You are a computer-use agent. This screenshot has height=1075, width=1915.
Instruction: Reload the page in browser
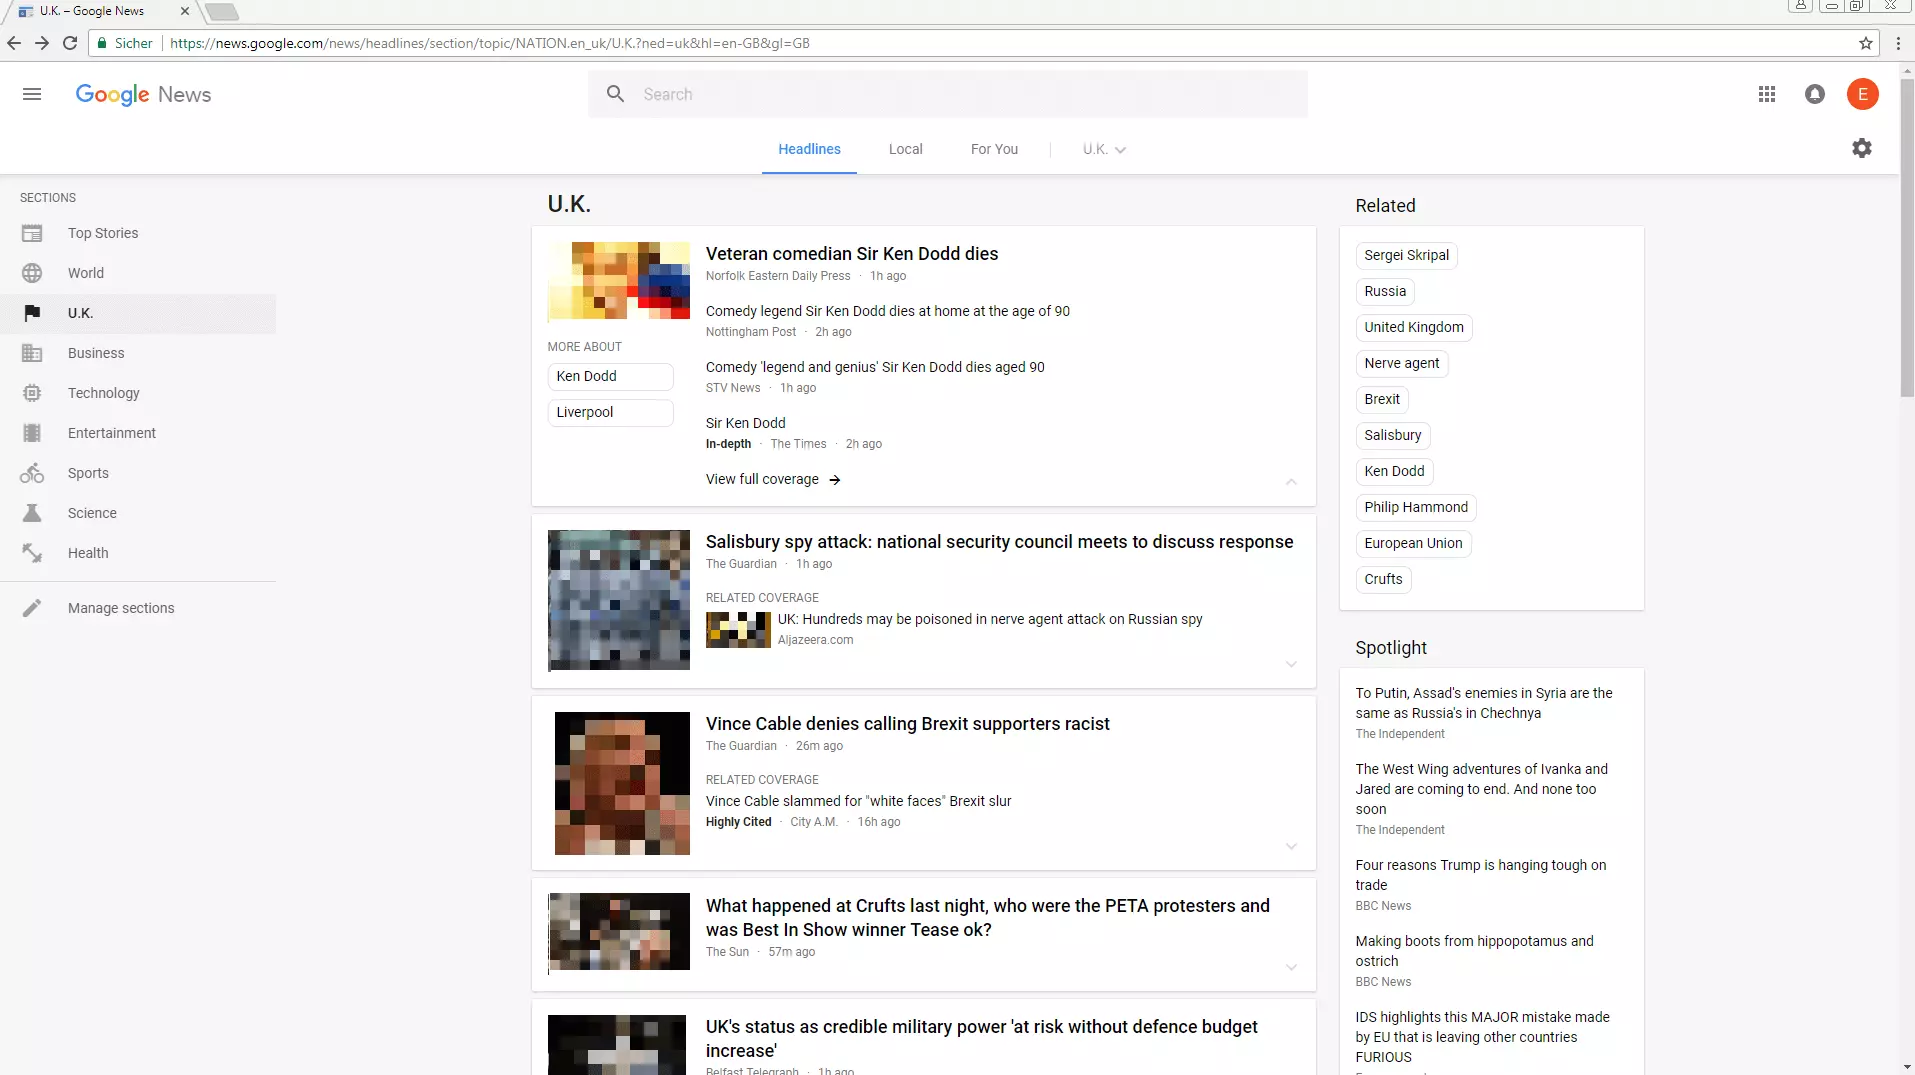(x=70, y=43)
